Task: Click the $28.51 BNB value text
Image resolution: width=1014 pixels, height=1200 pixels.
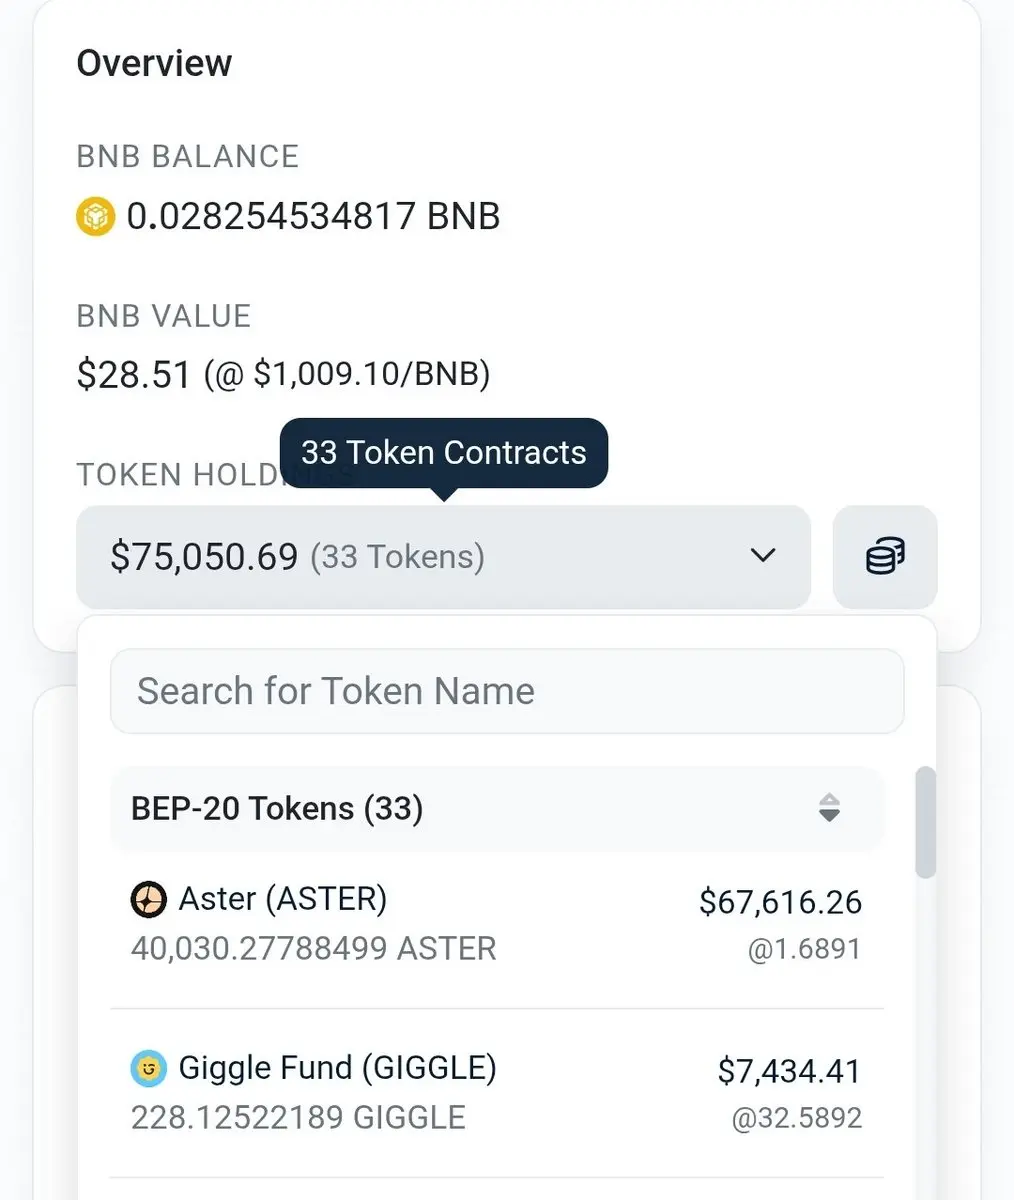Action: [133, 375]
